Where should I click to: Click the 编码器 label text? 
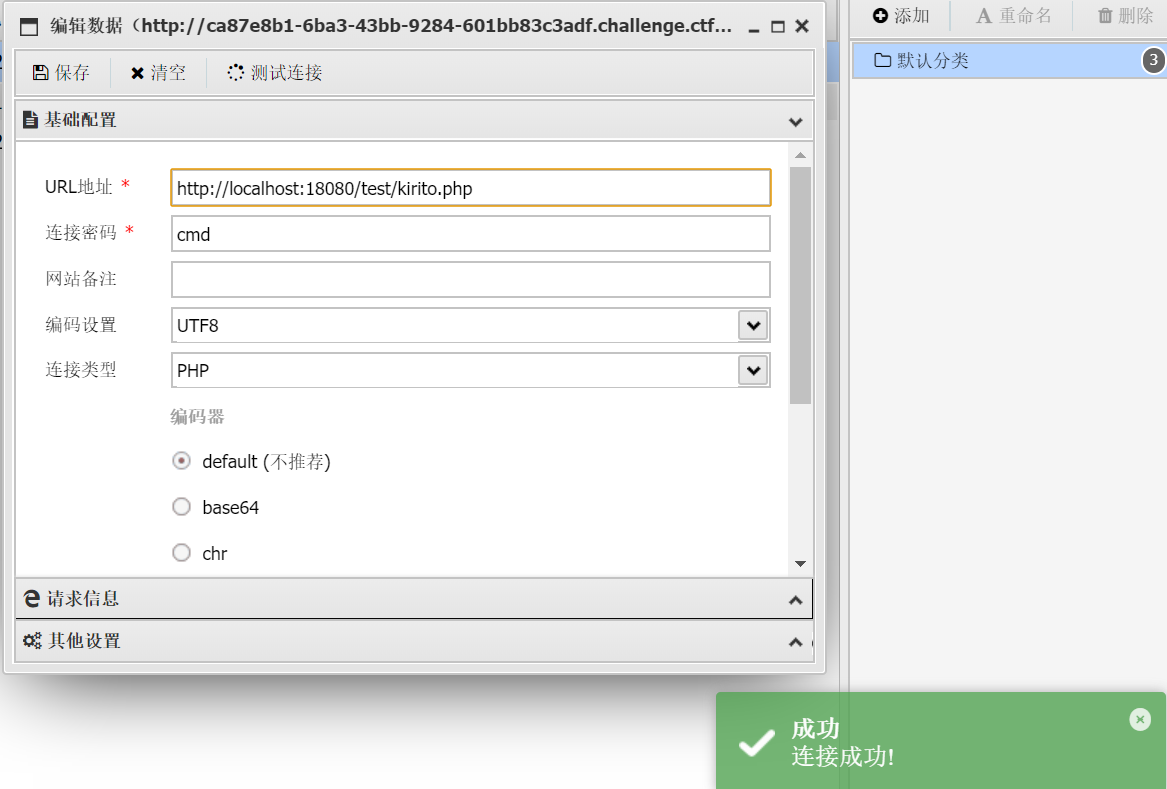pyautogui.click(x=197, y=416)
